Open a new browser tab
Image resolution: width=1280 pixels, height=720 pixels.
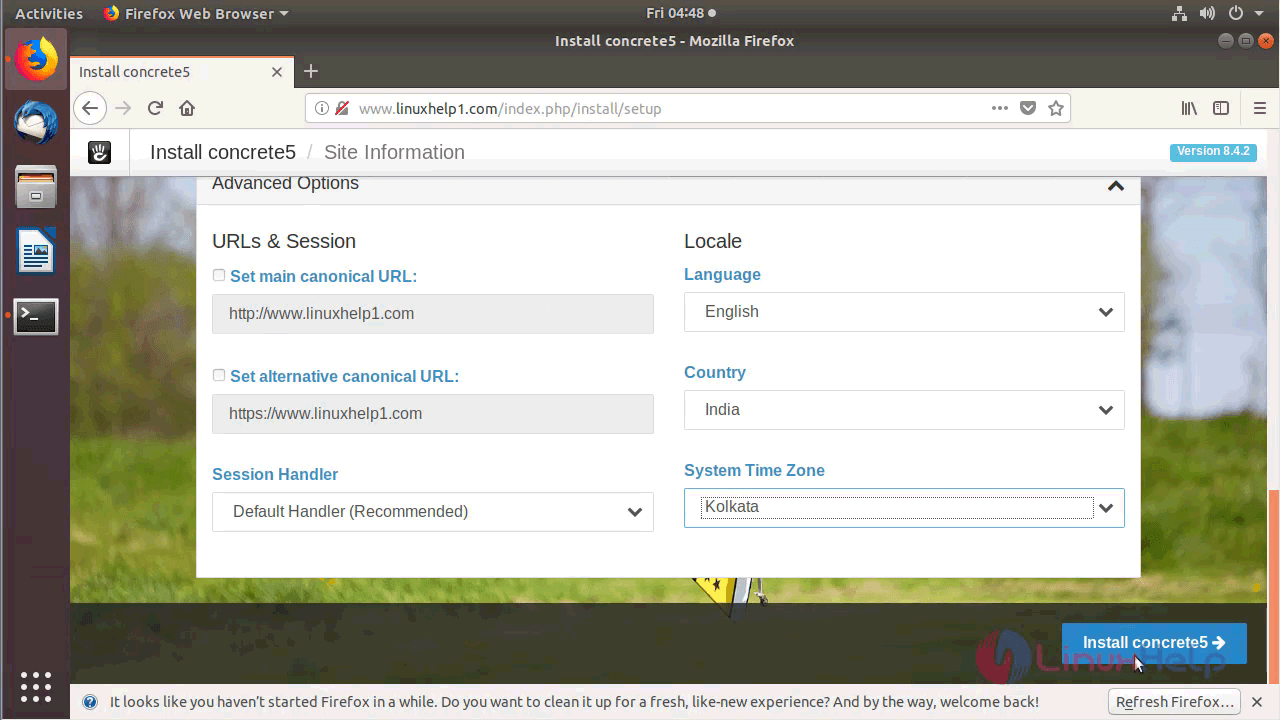(x=311, y=71)
